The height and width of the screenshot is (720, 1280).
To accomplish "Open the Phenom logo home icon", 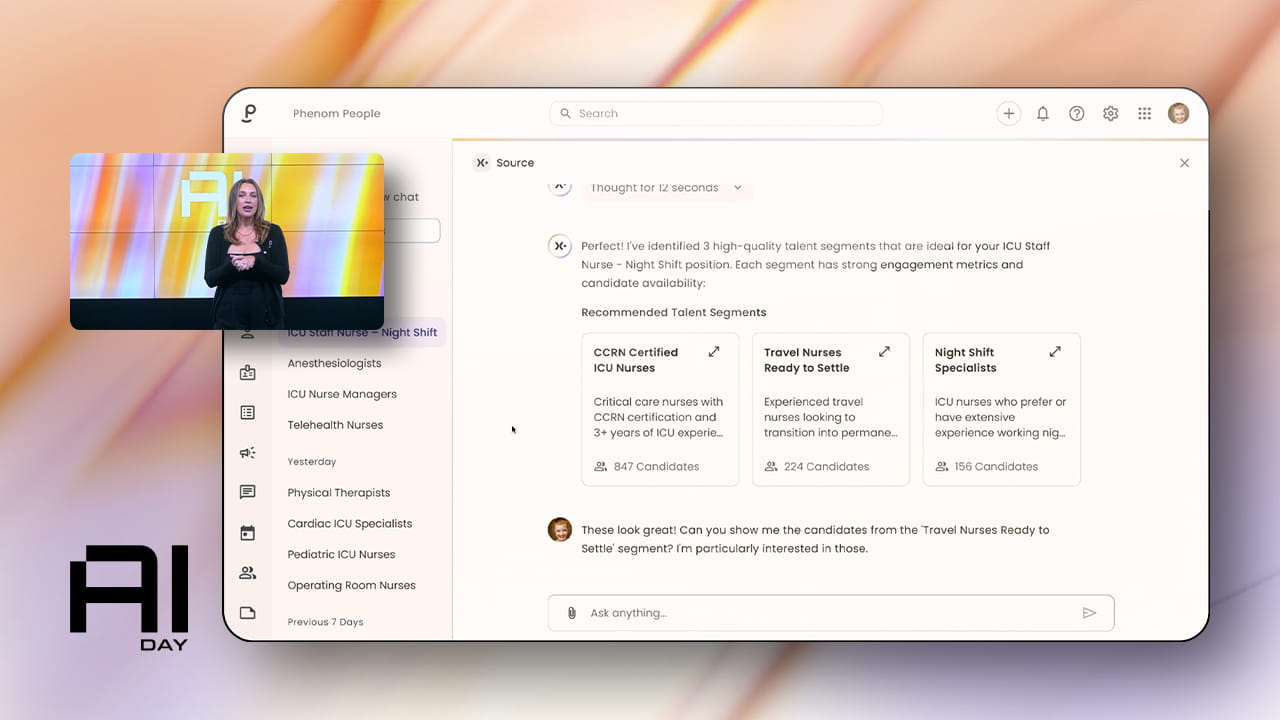I will pyautogui.click(x=249, y=113).
